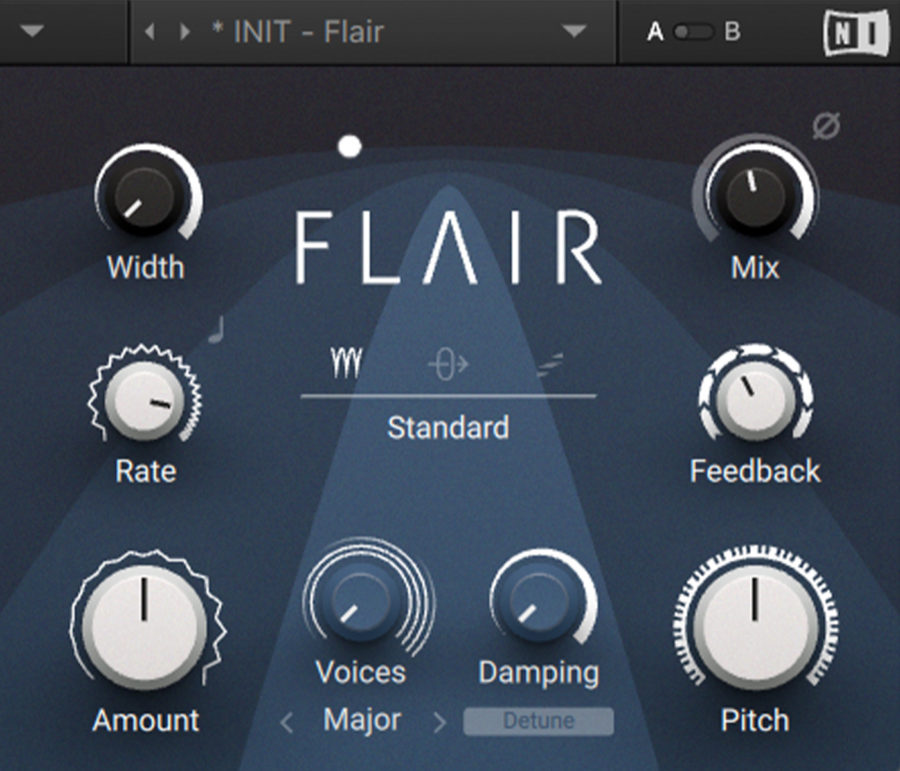900x771 pixels.
Task: Click the NI logo in the header
Action: click(855, 31)
